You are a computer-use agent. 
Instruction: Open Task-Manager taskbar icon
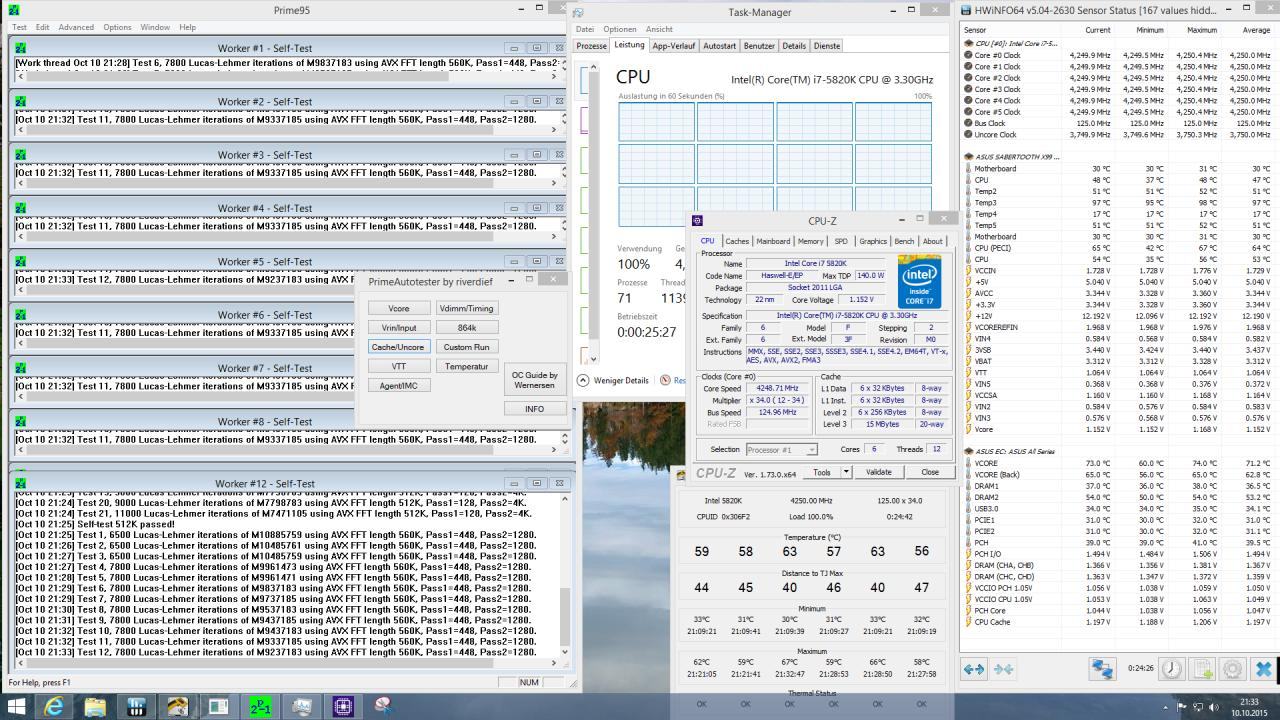point(301,706)
